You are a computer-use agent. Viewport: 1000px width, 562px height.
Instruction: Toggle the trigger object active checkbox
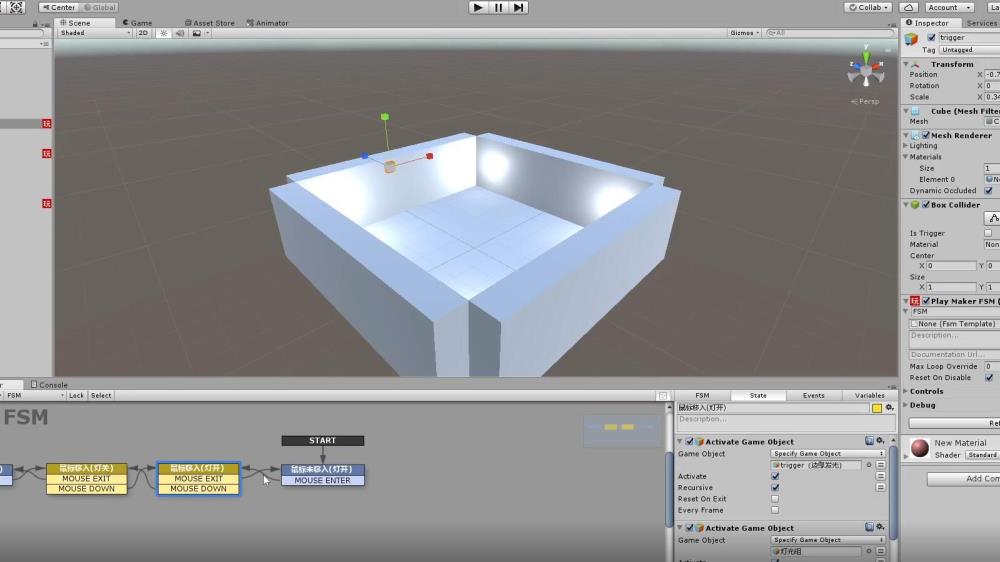[x=931, y=38]
